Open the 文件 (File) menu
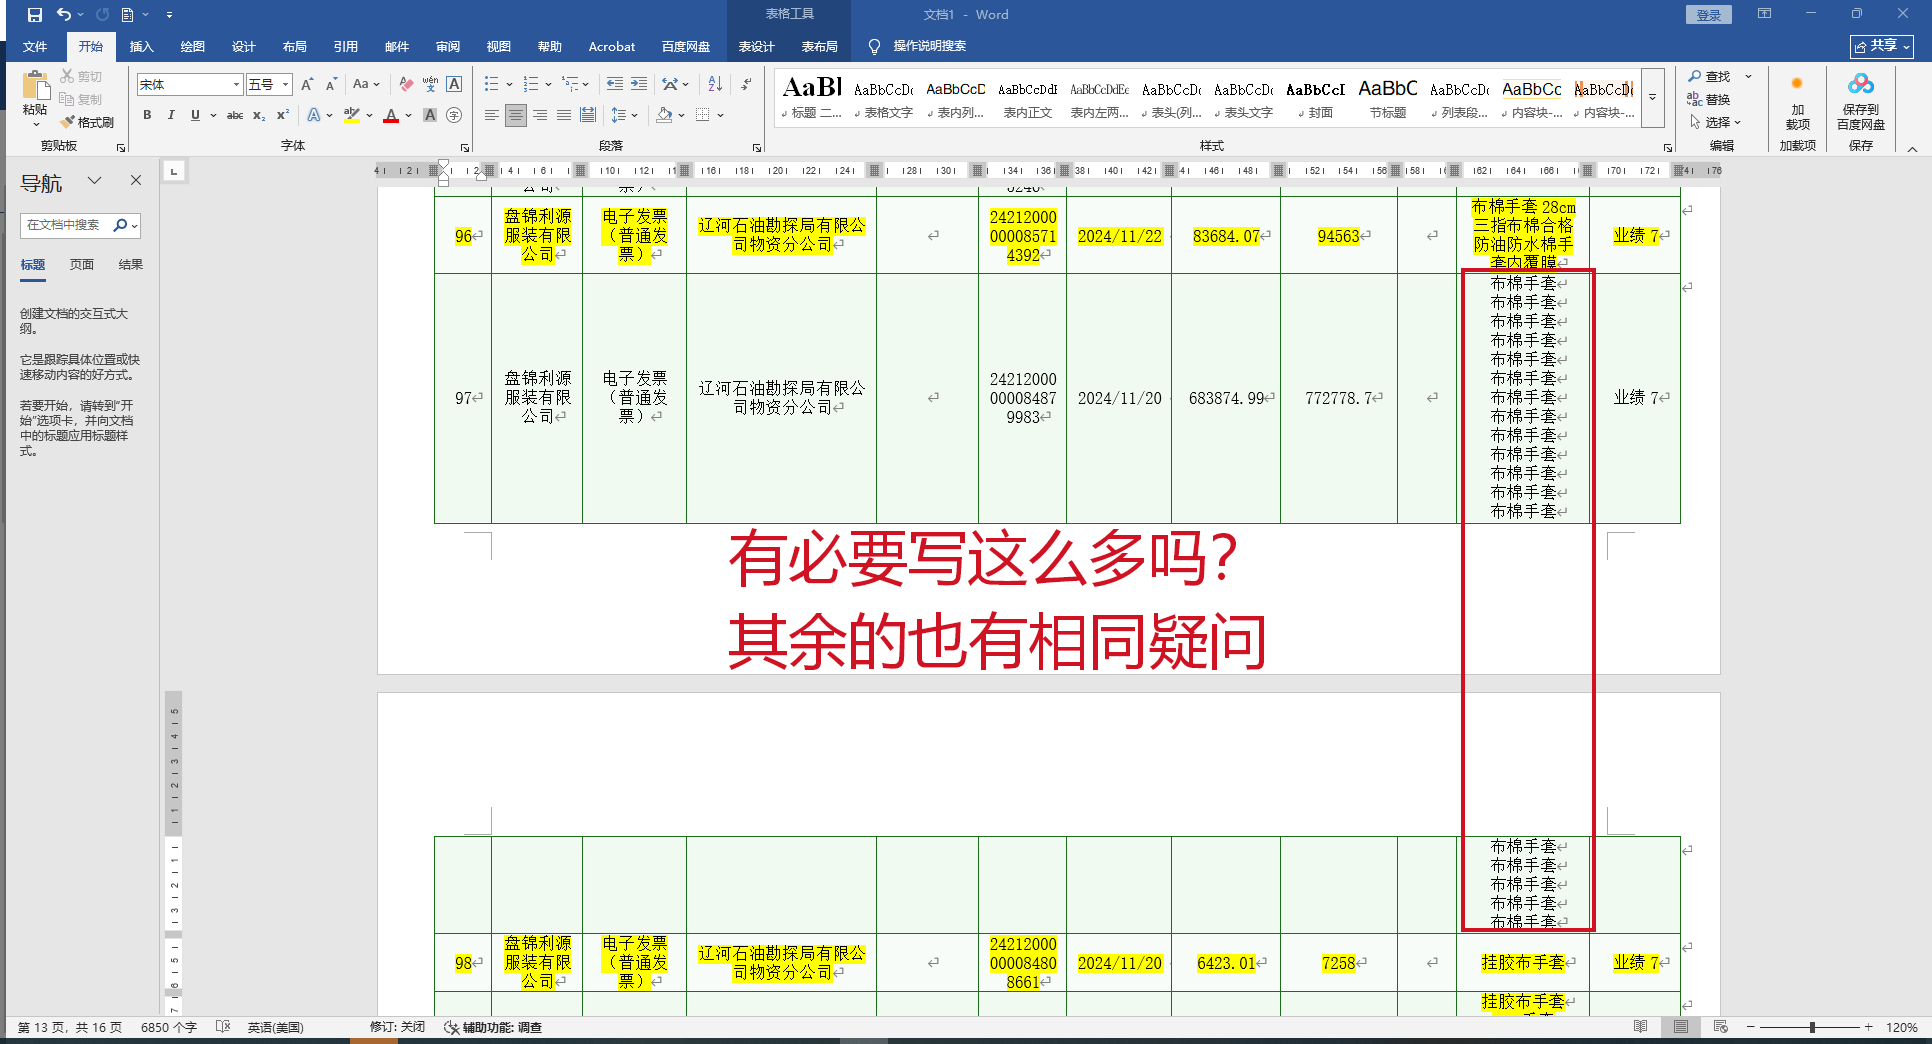 coord(35,46)
